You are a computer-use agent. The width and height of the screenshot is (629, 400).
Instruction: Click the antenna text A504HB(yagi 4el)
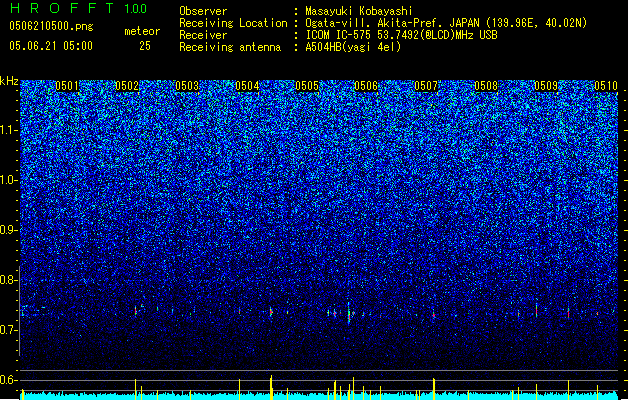(x=353, y=47)
